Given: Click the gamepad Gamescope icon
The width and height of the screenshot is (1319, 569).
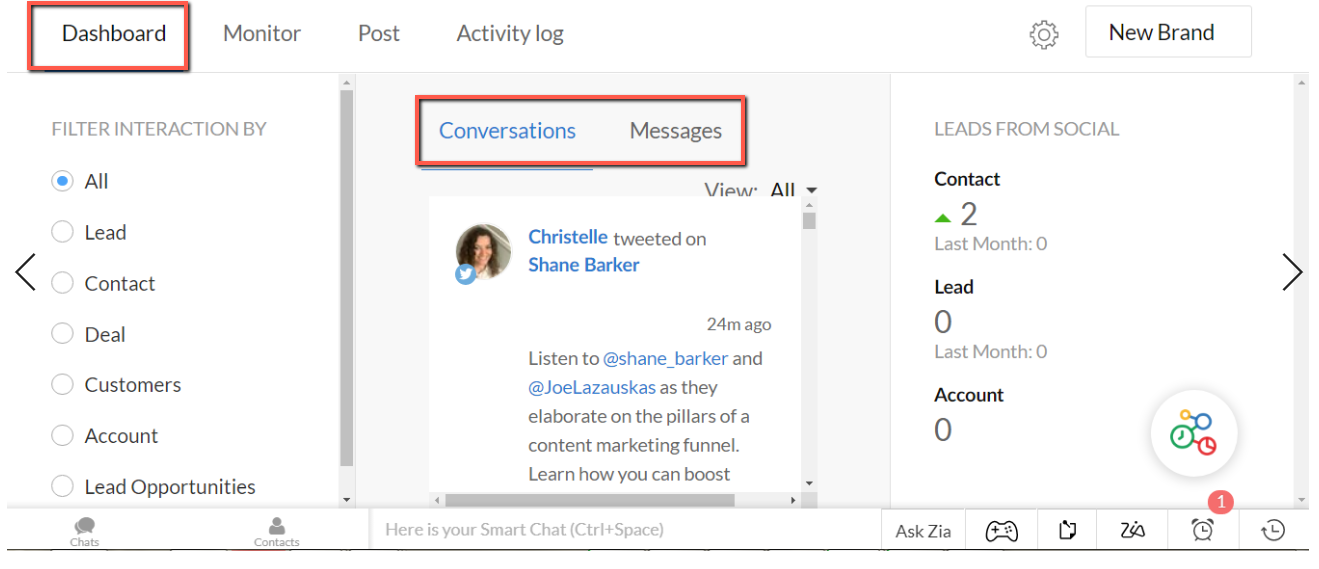Looking at the screenshot, I should coord(1002,531).
